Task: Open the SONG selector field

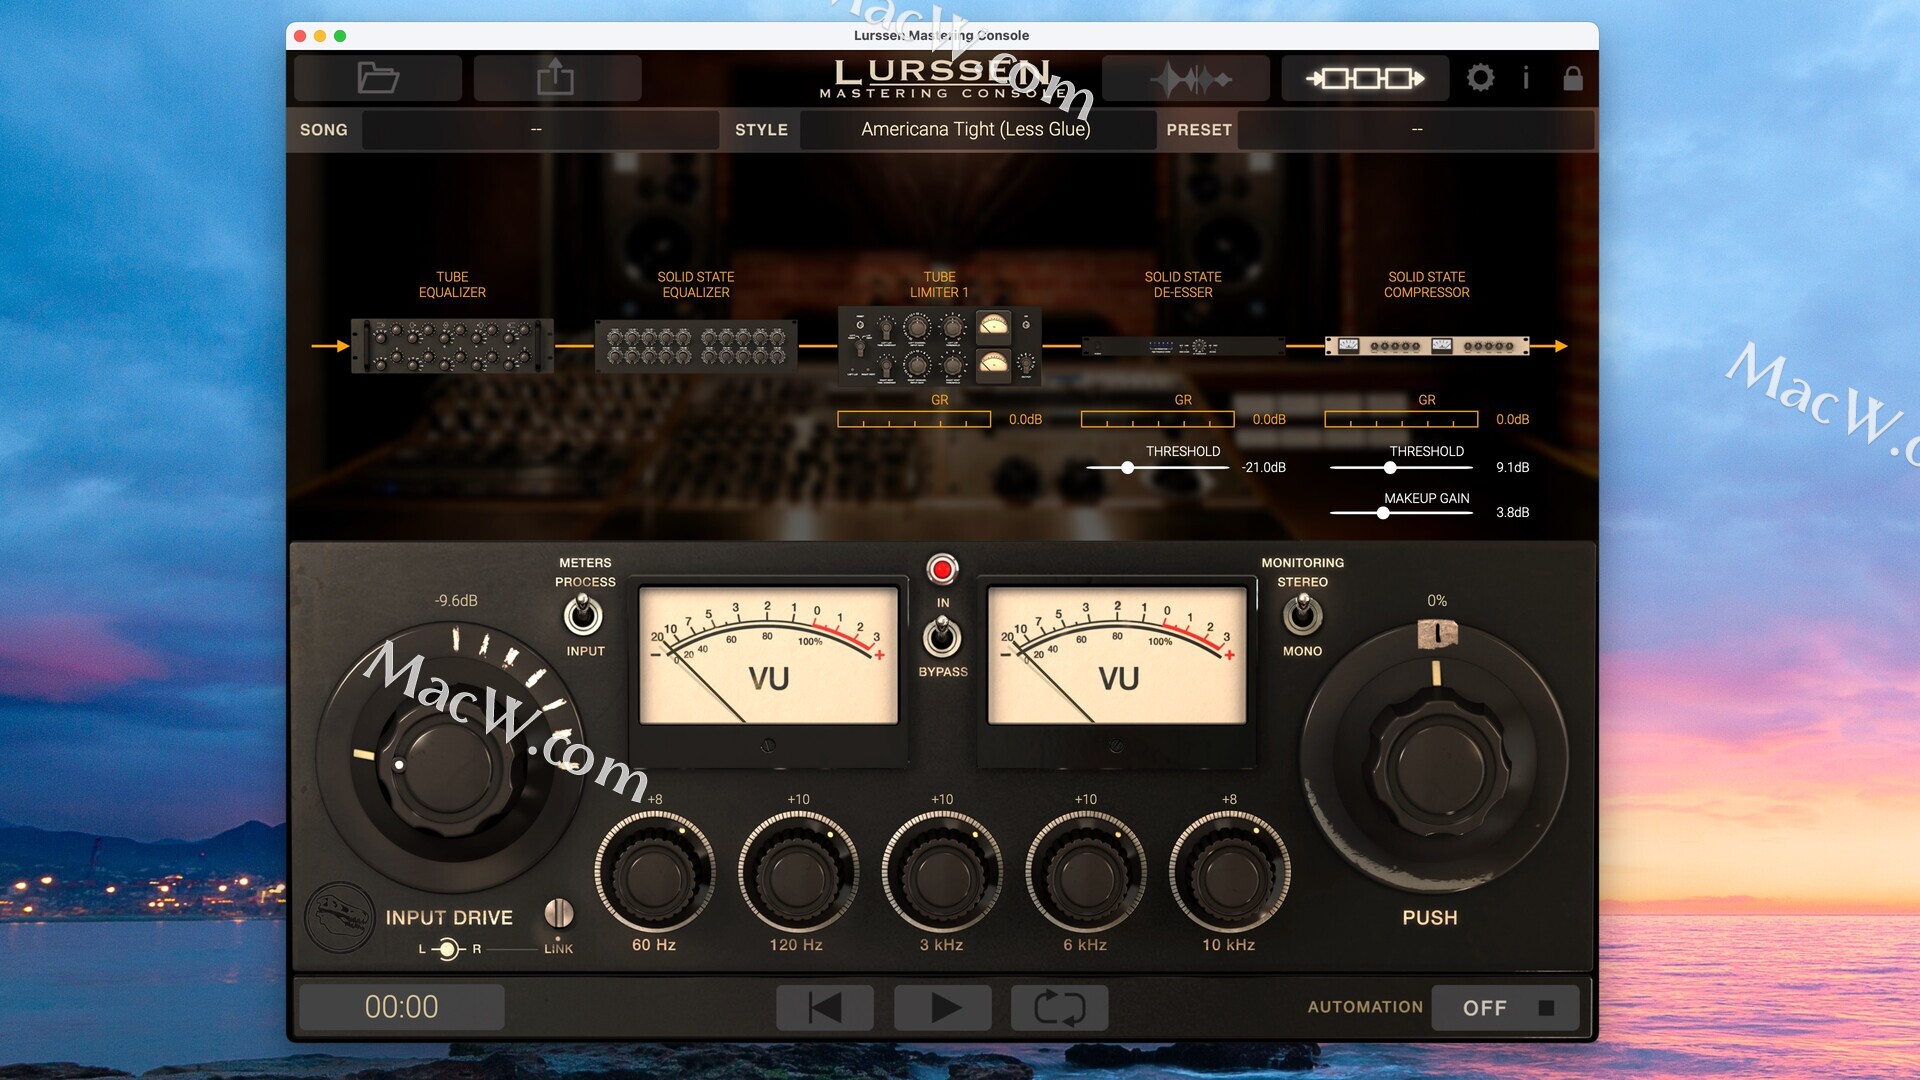Action: tap(540, 130)
